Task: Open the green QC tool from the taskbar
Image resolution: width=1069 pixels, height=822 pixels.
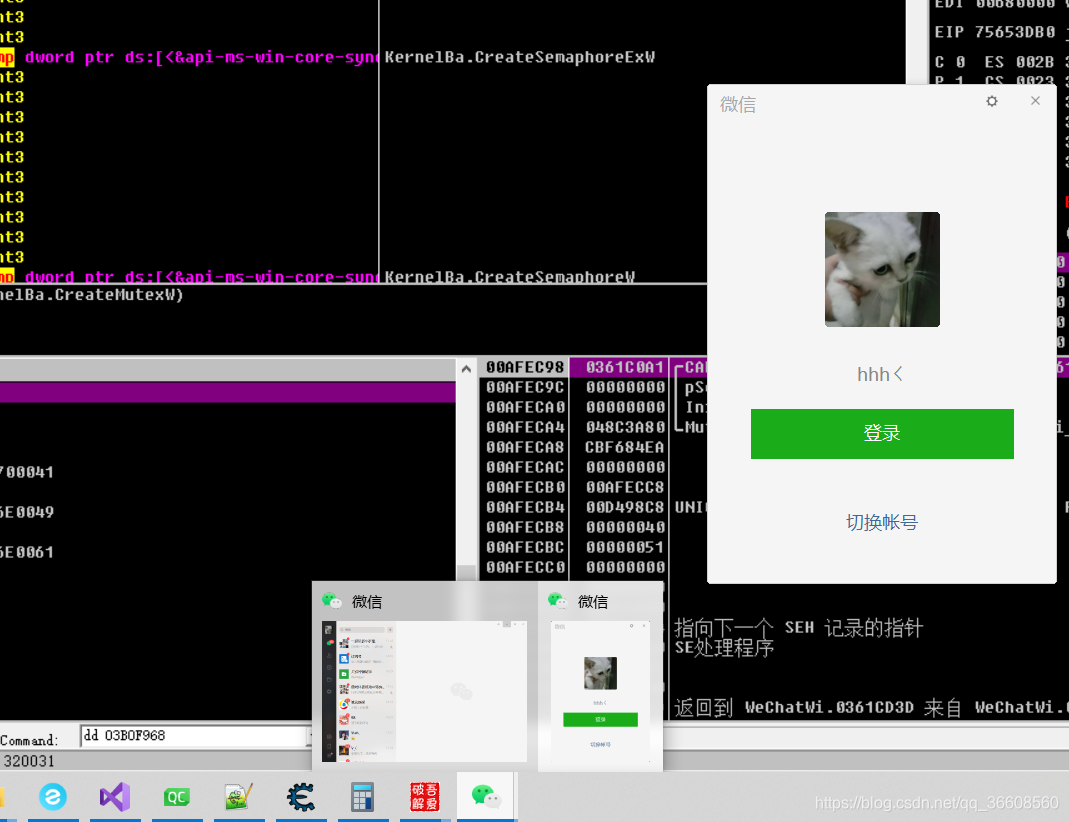Action: [177, 796]
